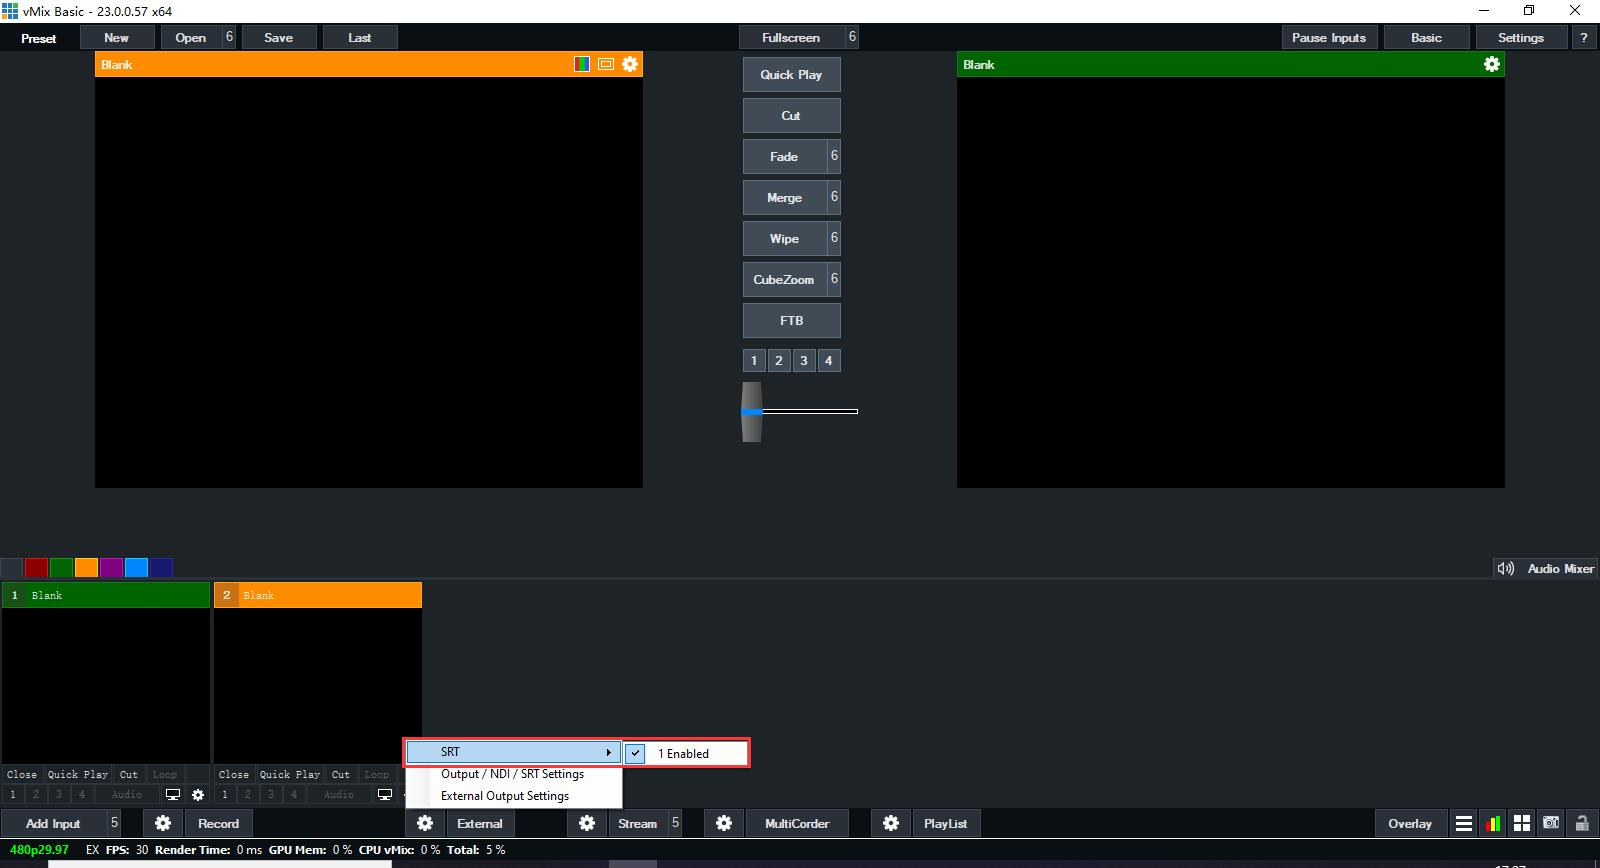Click the padlock icon in bottom bar
The height and width of the screenshot is (868, 1600).
point(1582,823)
